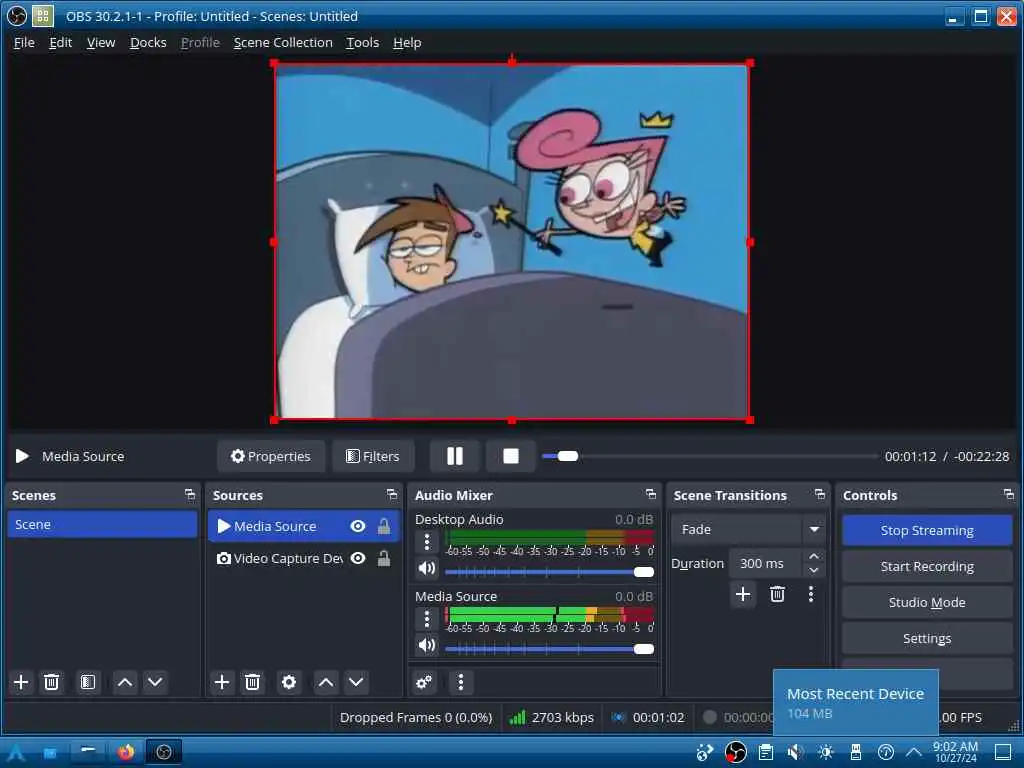Open Properties for the Media Source
The width and height of the screenshot is (1024, 768).
coord(271,456)
